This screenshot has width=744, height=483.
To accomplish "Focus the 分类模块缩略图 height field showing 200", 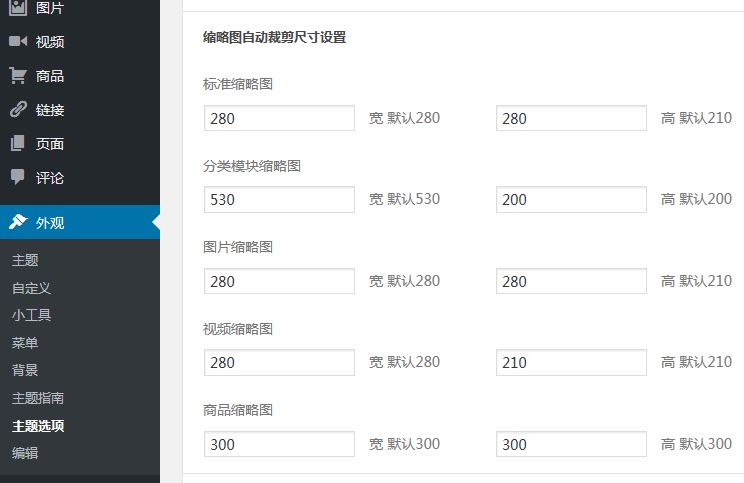I will pos(571,199).
